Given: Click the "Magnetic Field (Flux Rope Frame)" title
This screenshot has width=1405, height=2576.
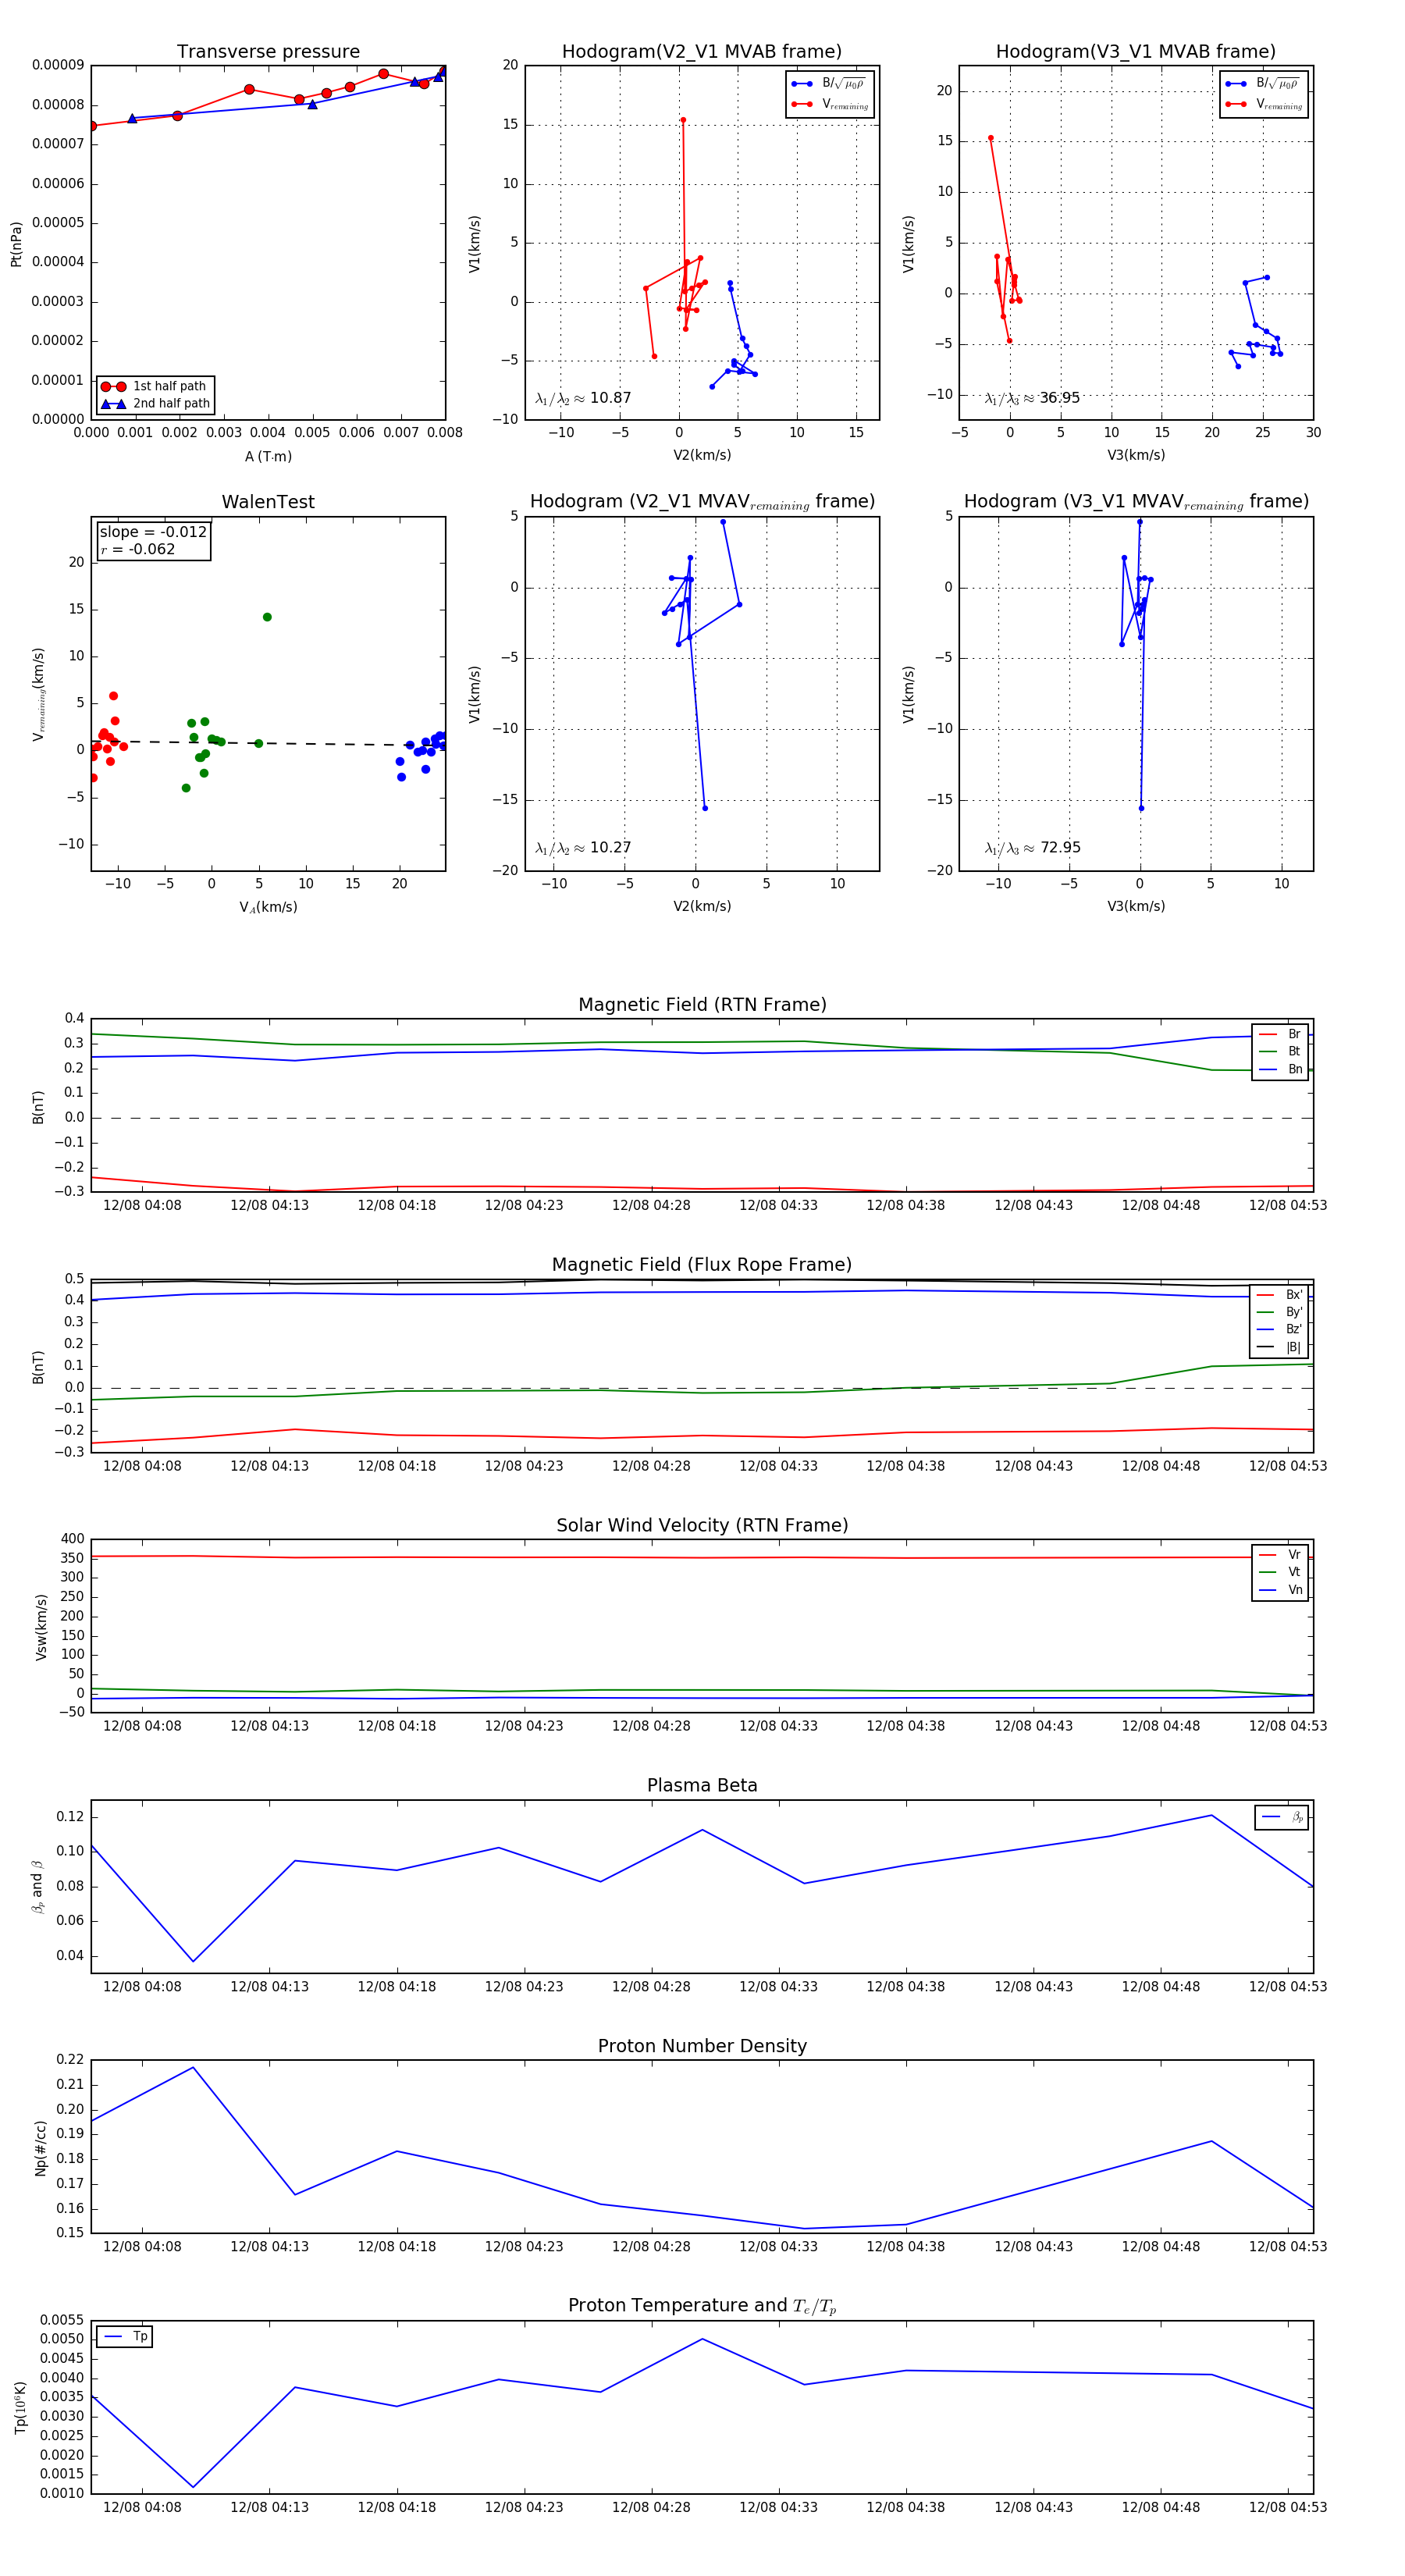Looking at the screenshot, I should click(x=702, y=1265).
